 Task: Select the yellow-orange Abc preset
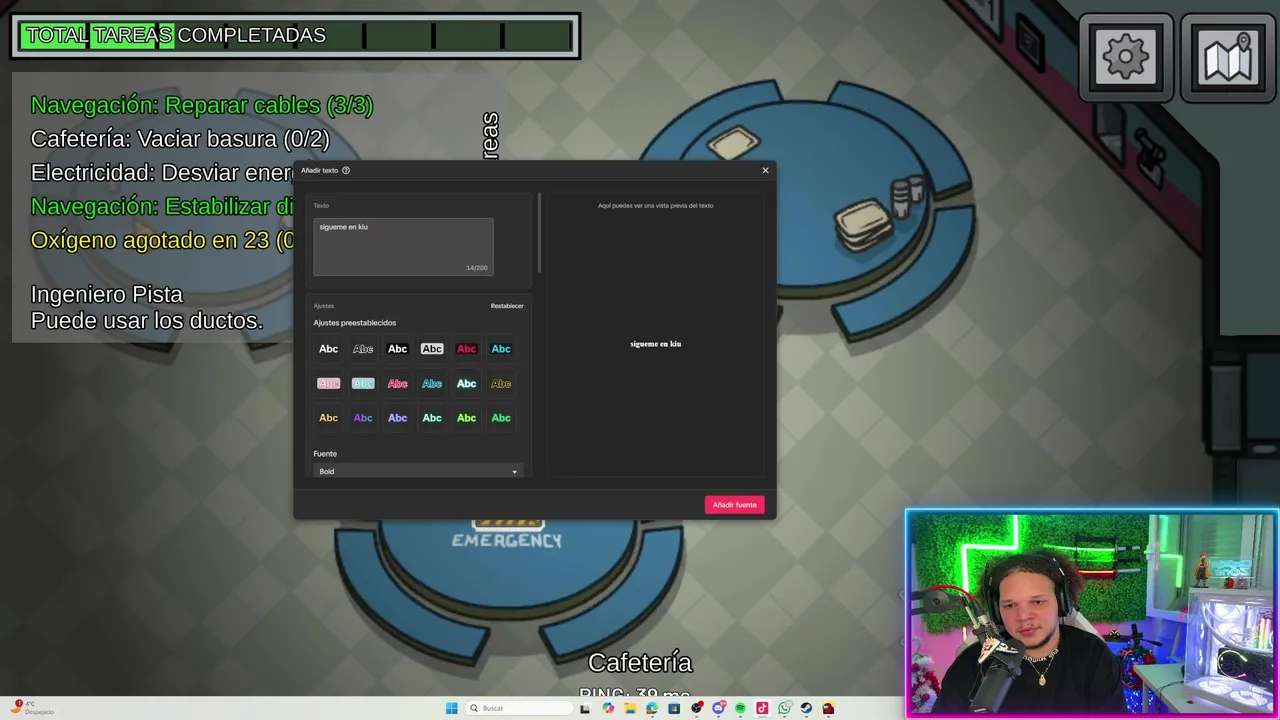[x=328, y=418]
